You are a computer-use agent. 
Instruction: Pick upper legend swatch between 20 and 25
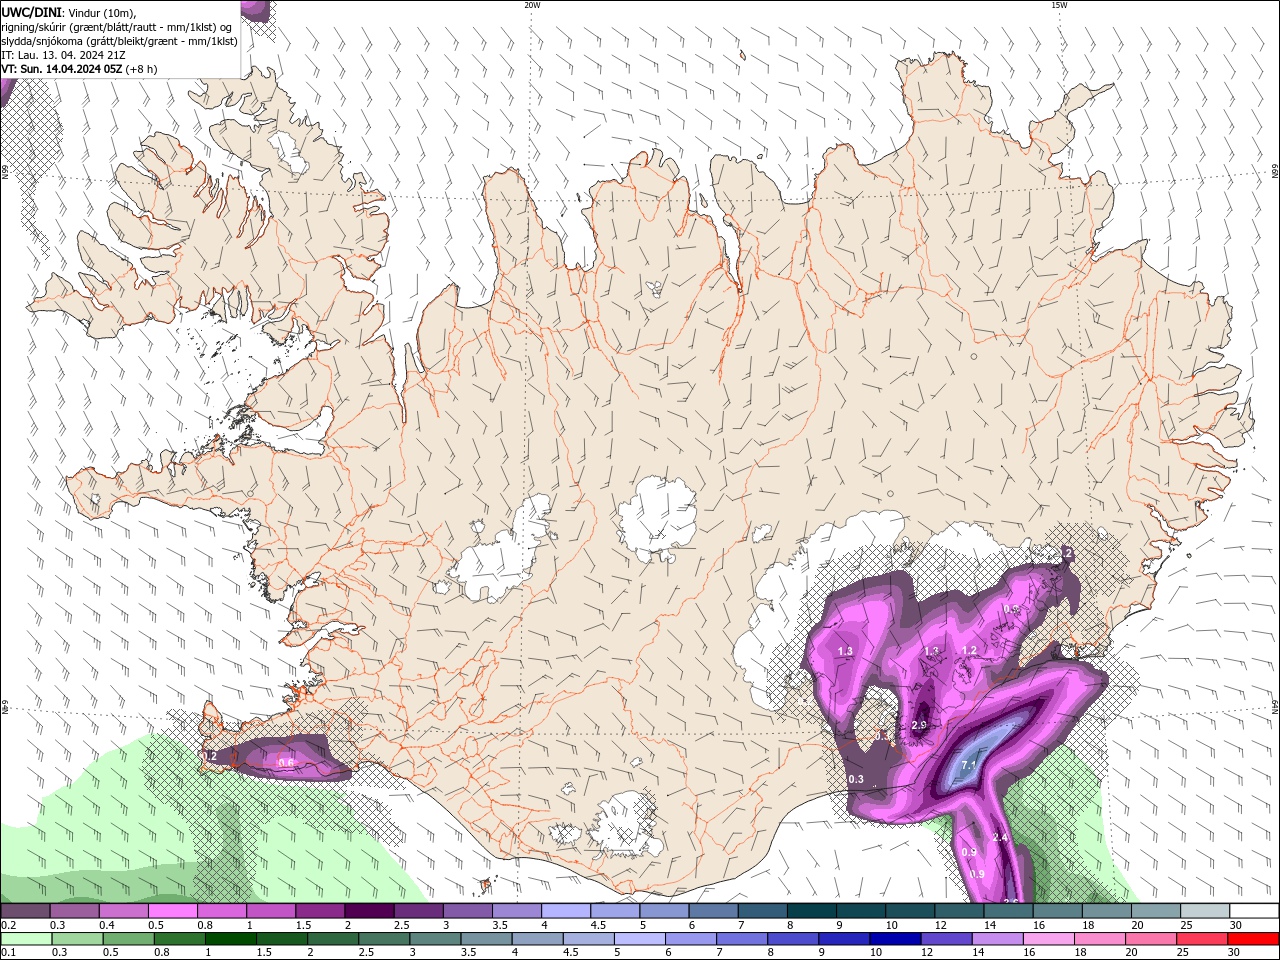pyautogui.click(x=1155, y=911)
